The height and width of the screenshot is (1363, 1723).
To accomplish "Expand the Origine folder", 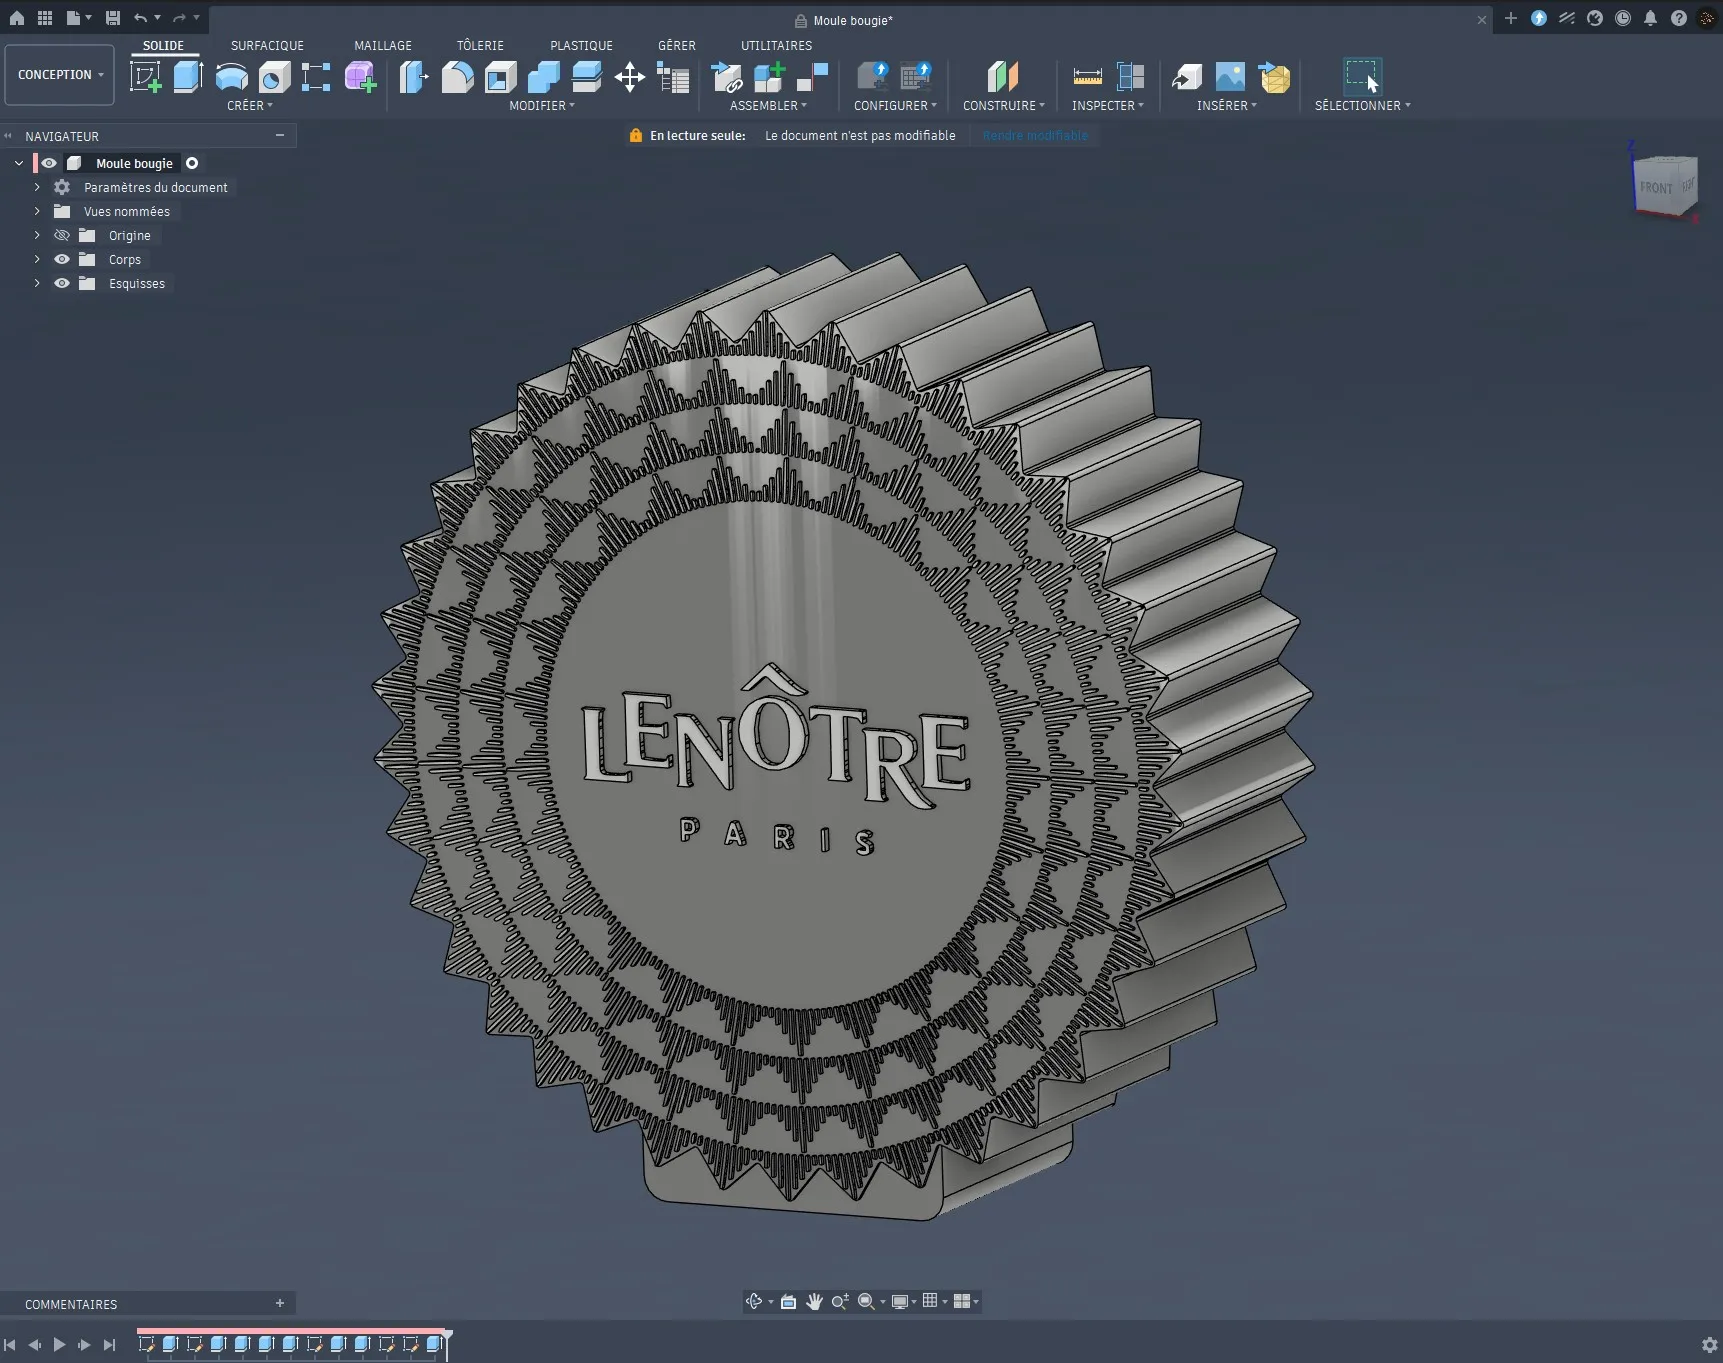I will [x=37, y=235].
